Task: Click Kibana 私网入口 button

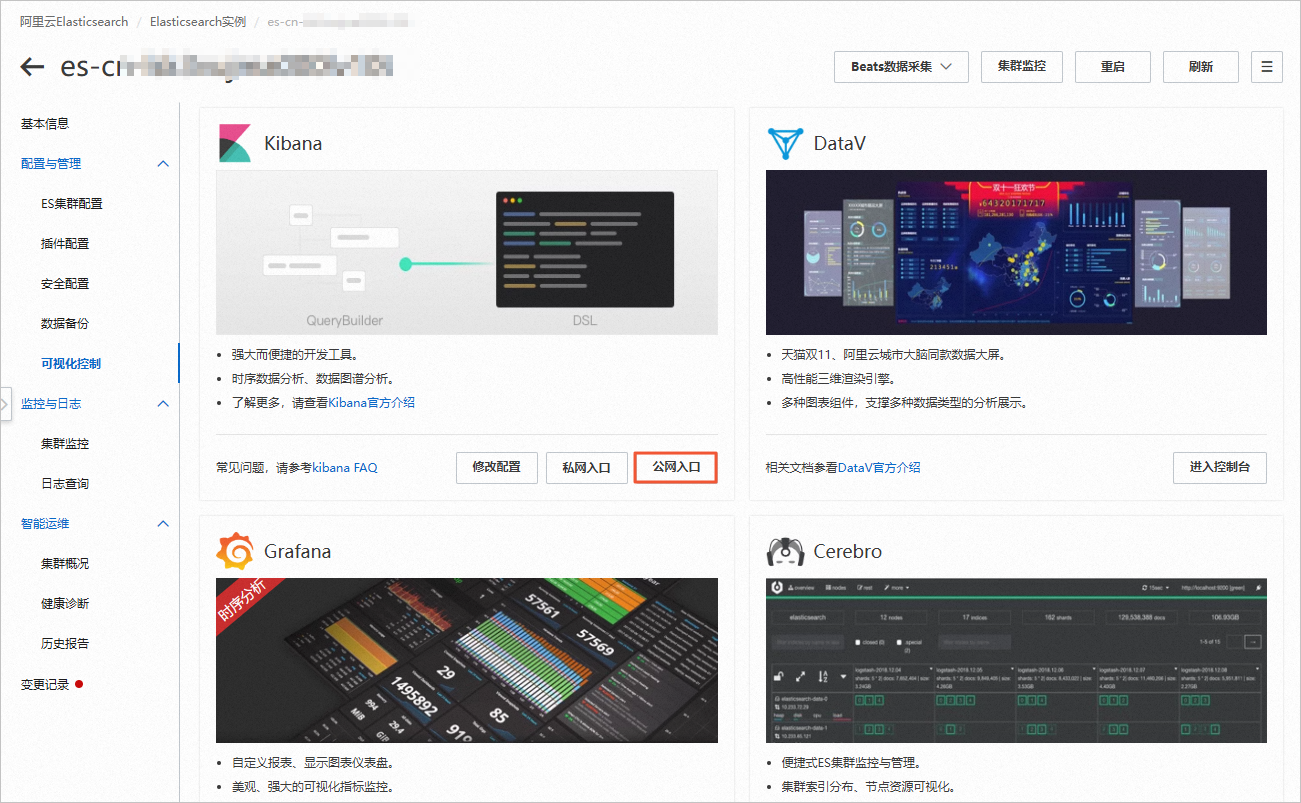Action: pyautogui.click(x=586, y=467)
